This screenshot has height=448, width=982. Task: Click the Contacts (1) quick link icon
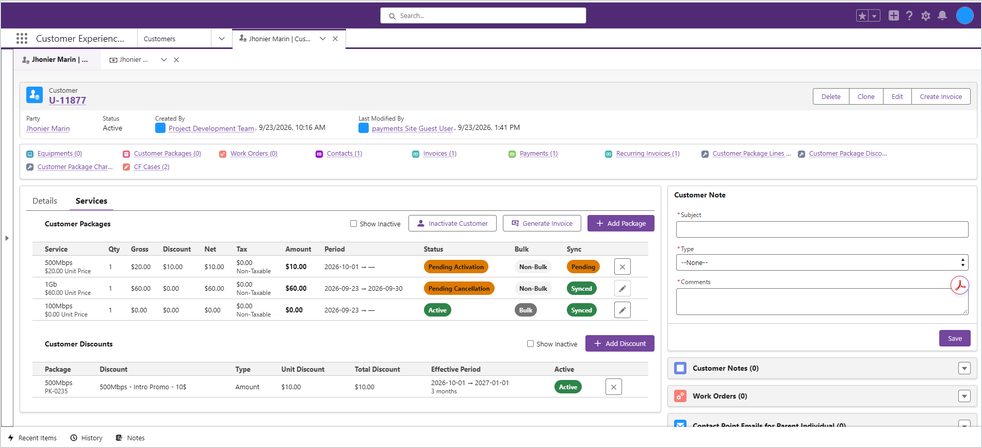tap(319, 154)
